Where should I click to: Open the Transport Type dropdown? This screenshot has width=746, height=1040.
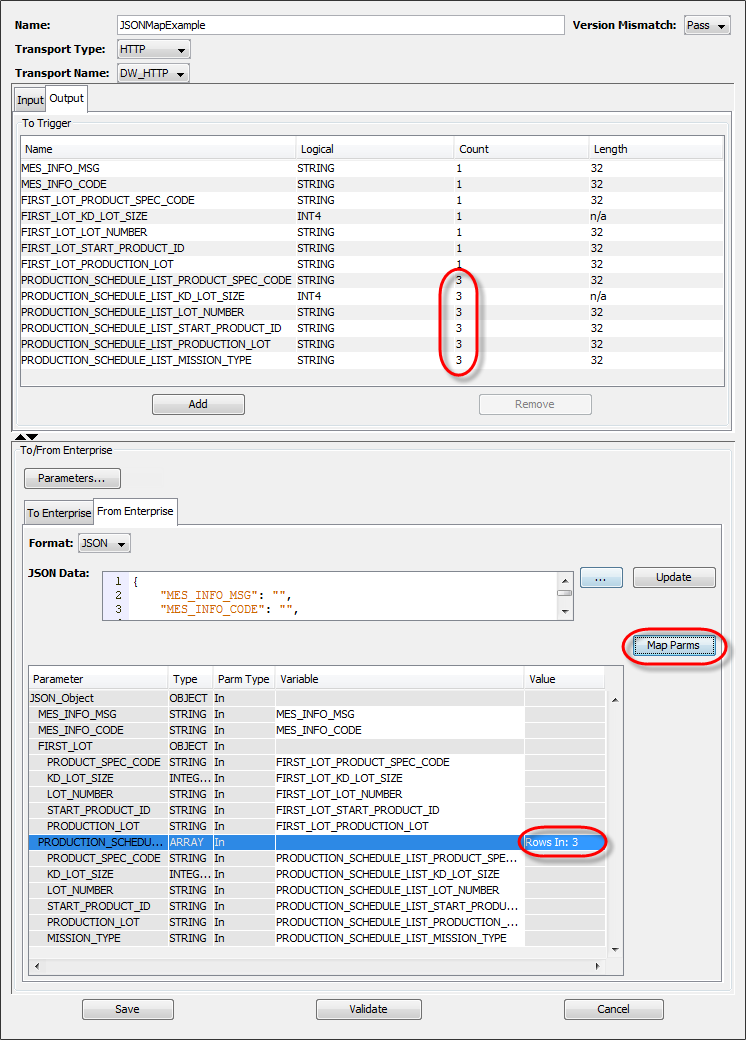pos(153,49)
